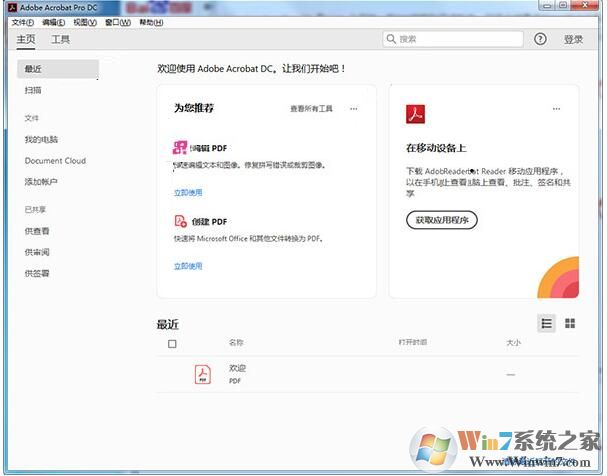
Task: Click 立即使用 under 编辑 PDF
Action: (188, 192)
